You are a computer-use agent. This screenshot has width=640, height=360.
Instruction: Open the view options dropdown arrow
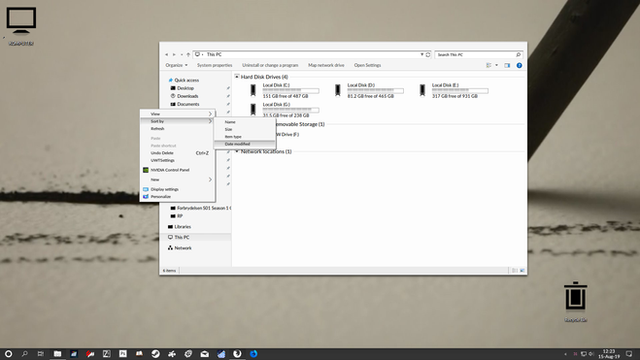coord(497,65)
